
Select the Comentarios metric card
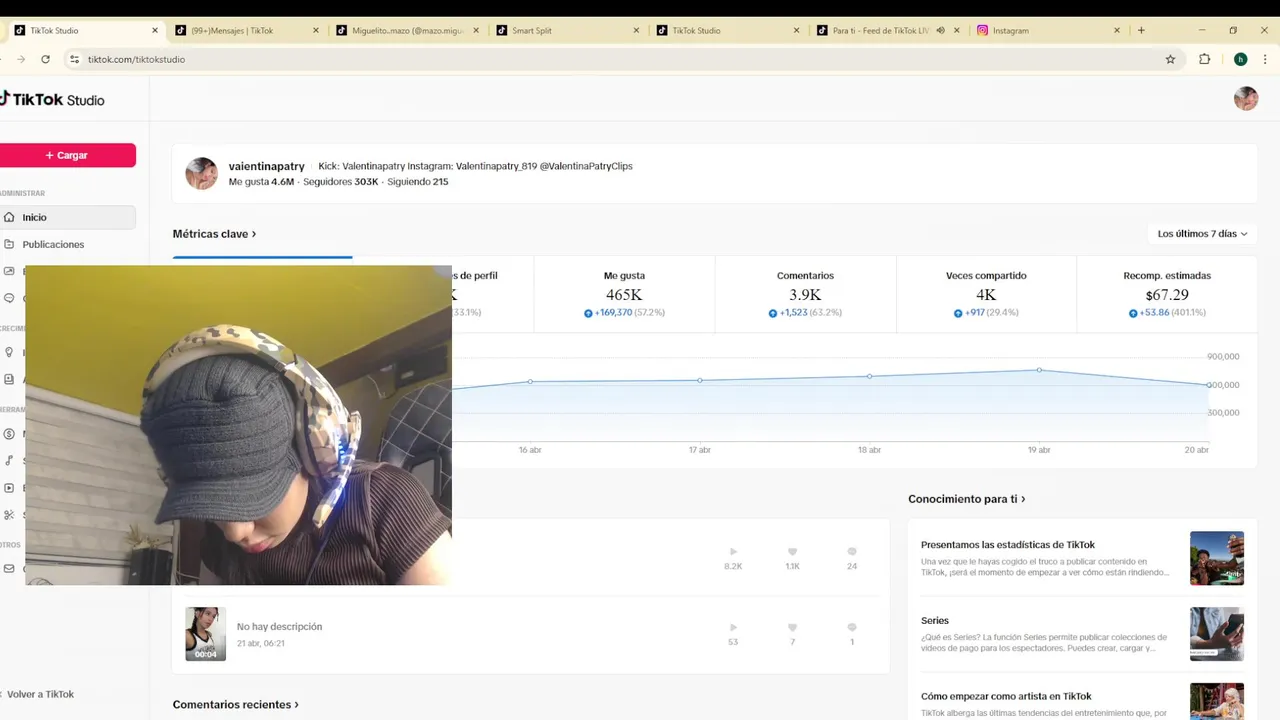(x=805, y=294)
